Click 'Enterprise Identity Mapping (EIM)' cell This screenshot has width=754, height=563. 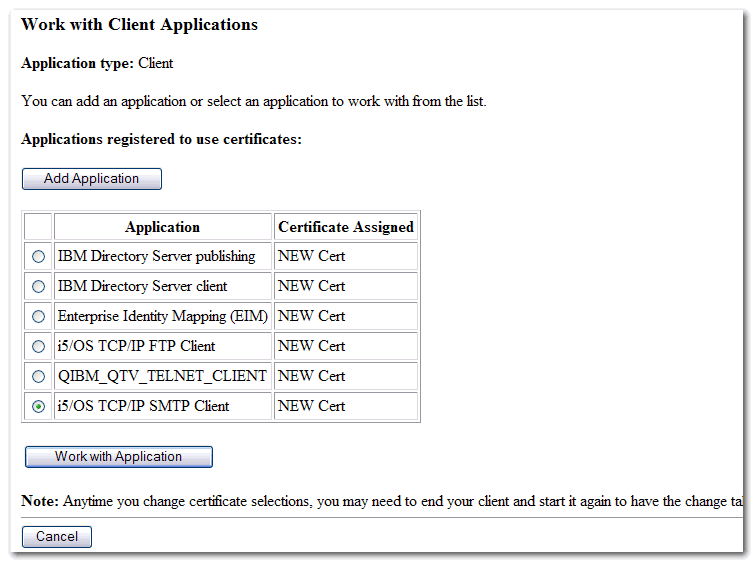pyautogui.click(x=163, y=316)
